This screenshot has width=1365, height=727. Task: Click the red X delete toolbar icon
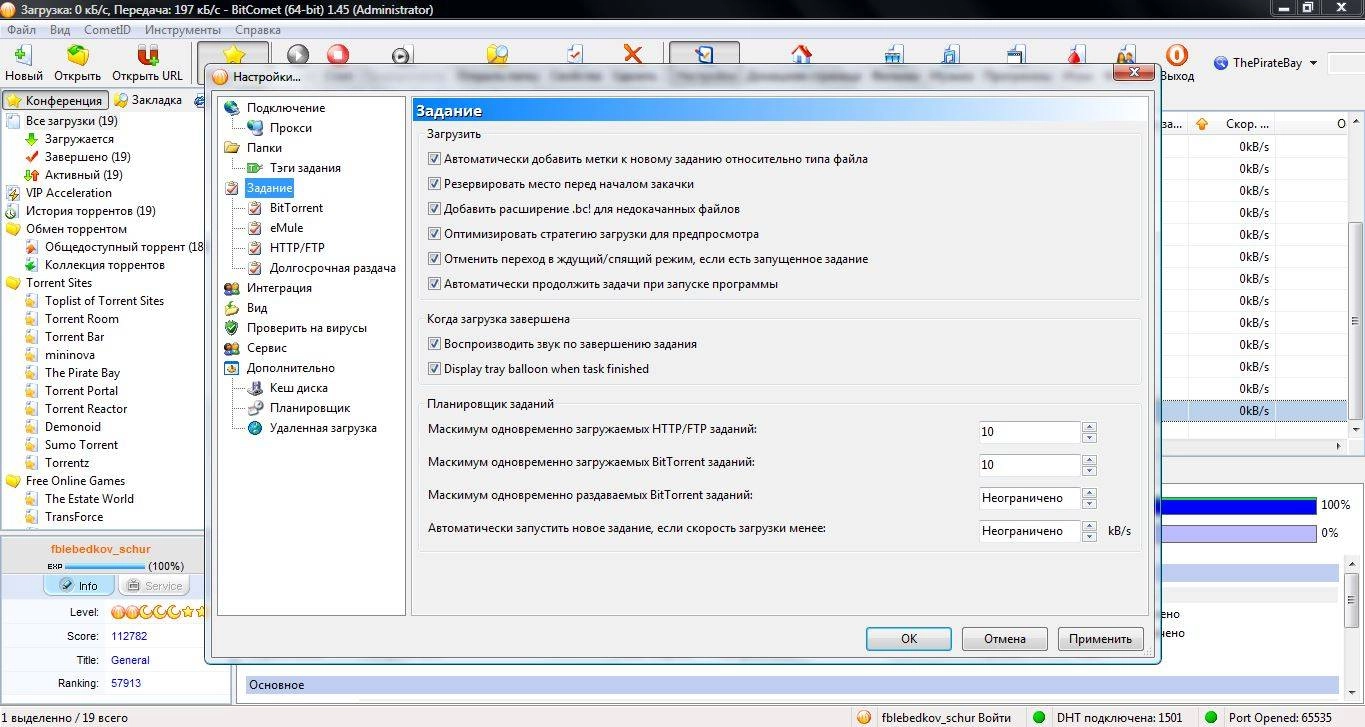click(633, 54)
